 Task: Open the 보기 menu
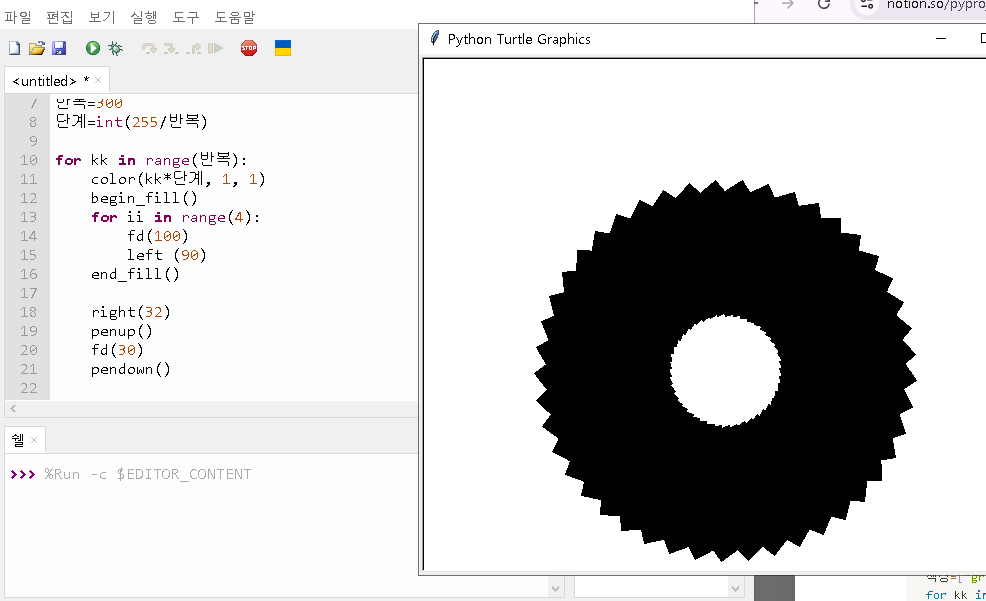tap(101, 17)
